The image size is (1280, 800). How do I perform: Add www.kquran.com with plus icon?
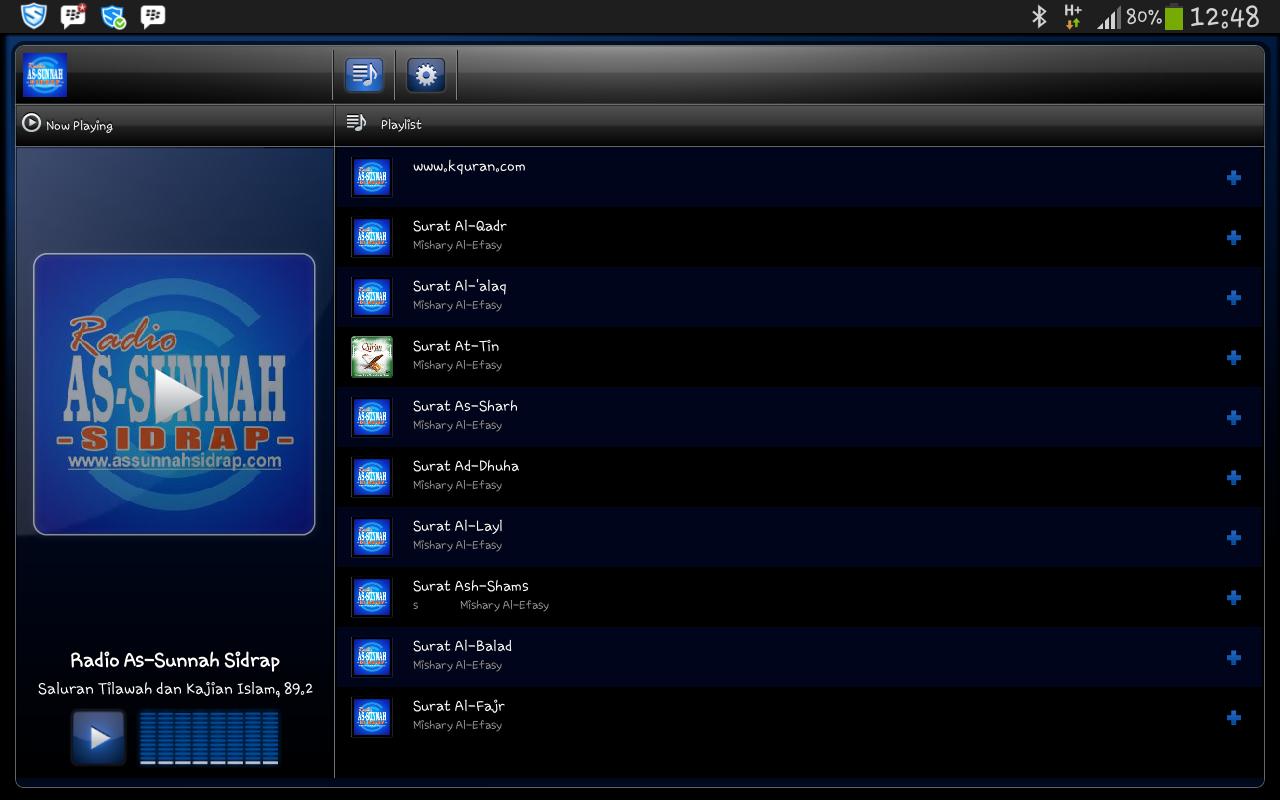1234,178
